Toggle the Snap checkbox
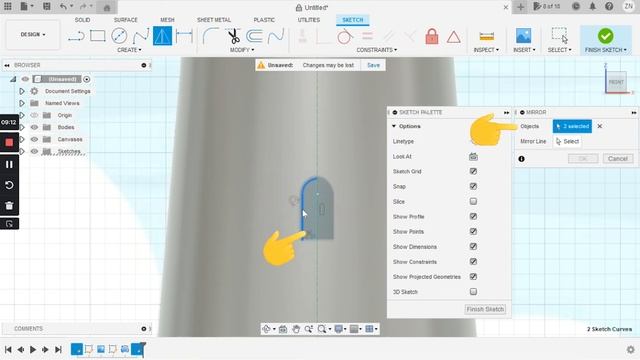 click(x=473, y=187)
